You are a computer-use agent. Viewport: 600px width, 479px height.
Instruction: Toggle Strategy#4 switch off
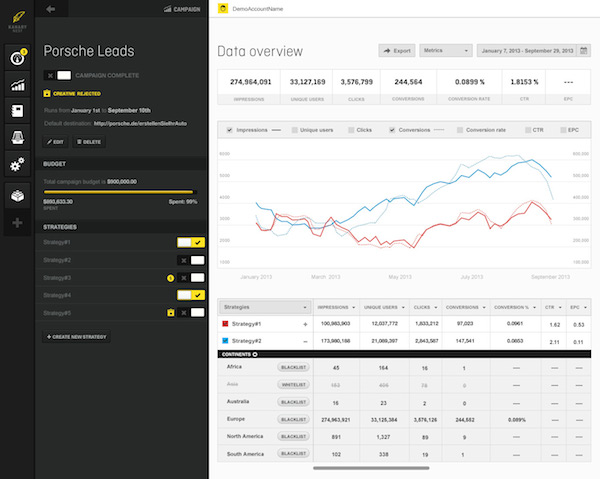click(x=191, y=295)
